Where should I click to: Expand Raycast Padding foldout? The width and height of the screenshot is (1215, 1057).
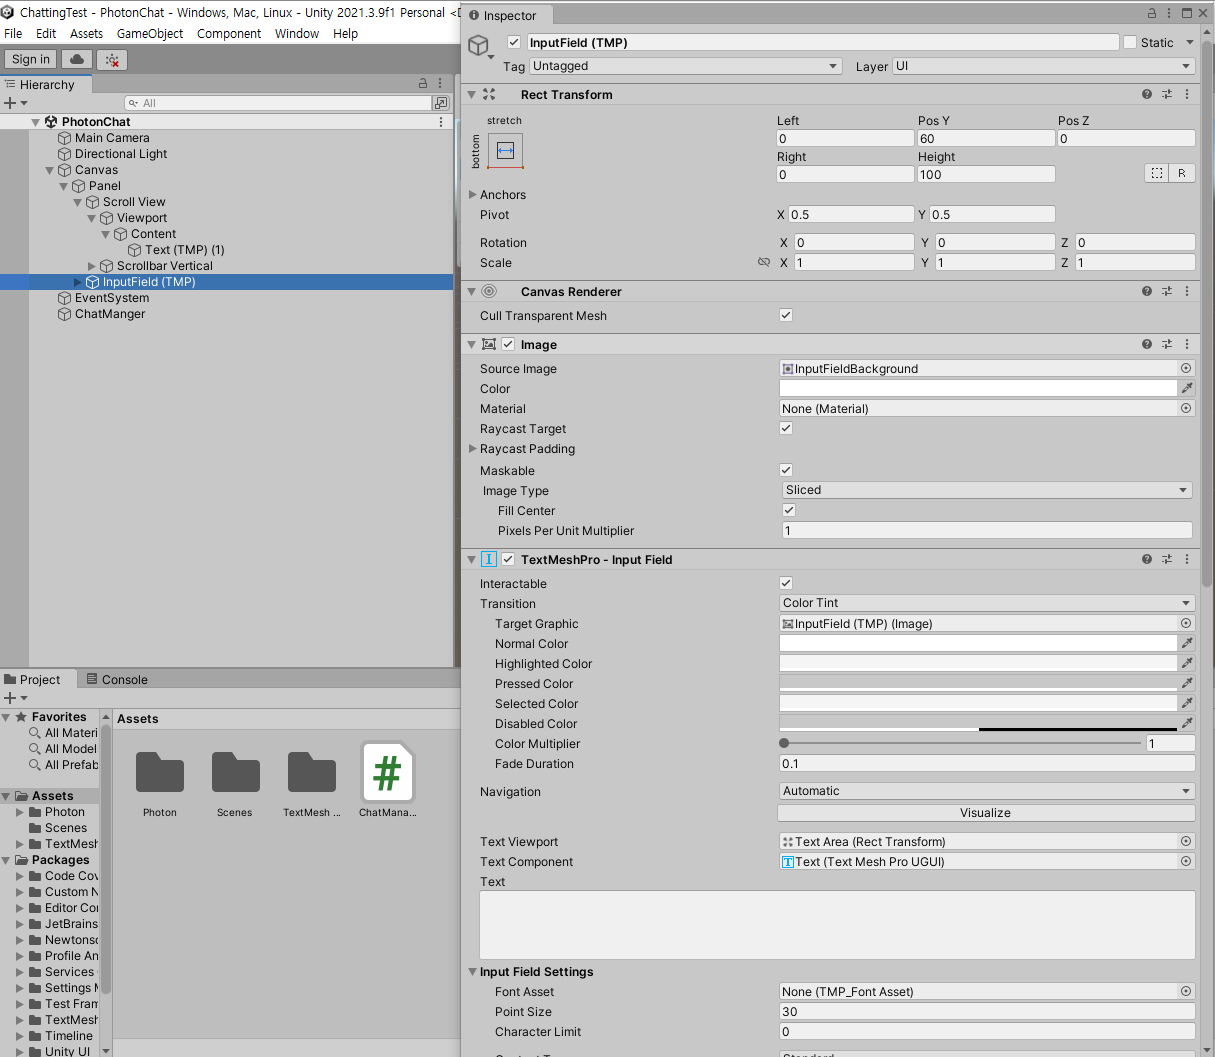coord(473,448)
